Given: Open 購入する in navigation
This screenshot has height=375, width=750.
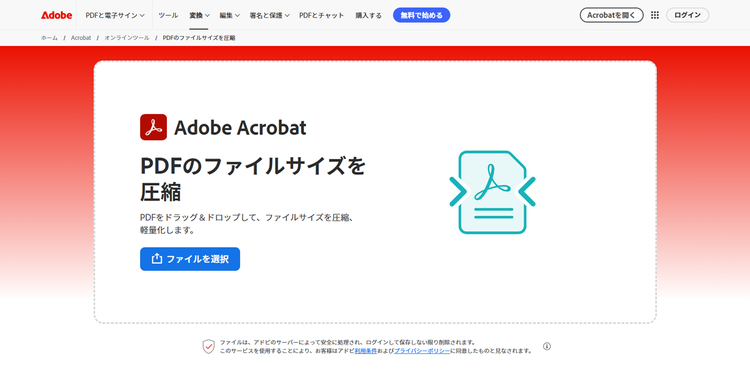Looking at the screenshot, I should click(368, 15).
